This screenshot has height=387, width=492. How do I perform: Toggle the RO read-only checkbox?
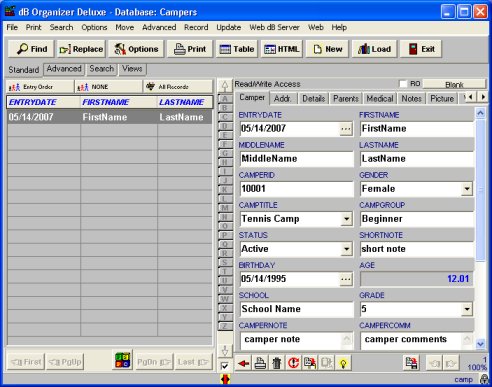click(x=403, y=84)
